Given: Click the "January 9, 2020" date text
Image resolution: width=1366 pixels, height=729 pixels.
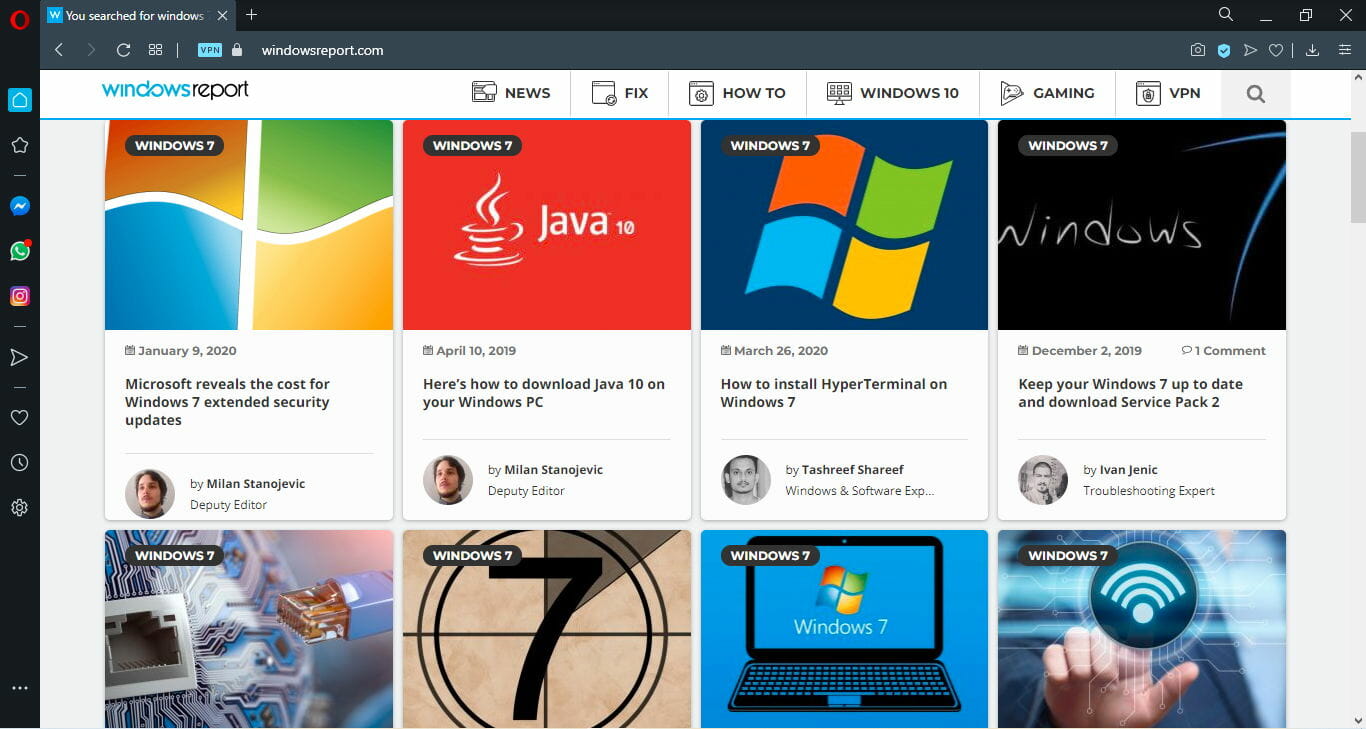Looking at the screenshot, I should (x=187, y=351).
